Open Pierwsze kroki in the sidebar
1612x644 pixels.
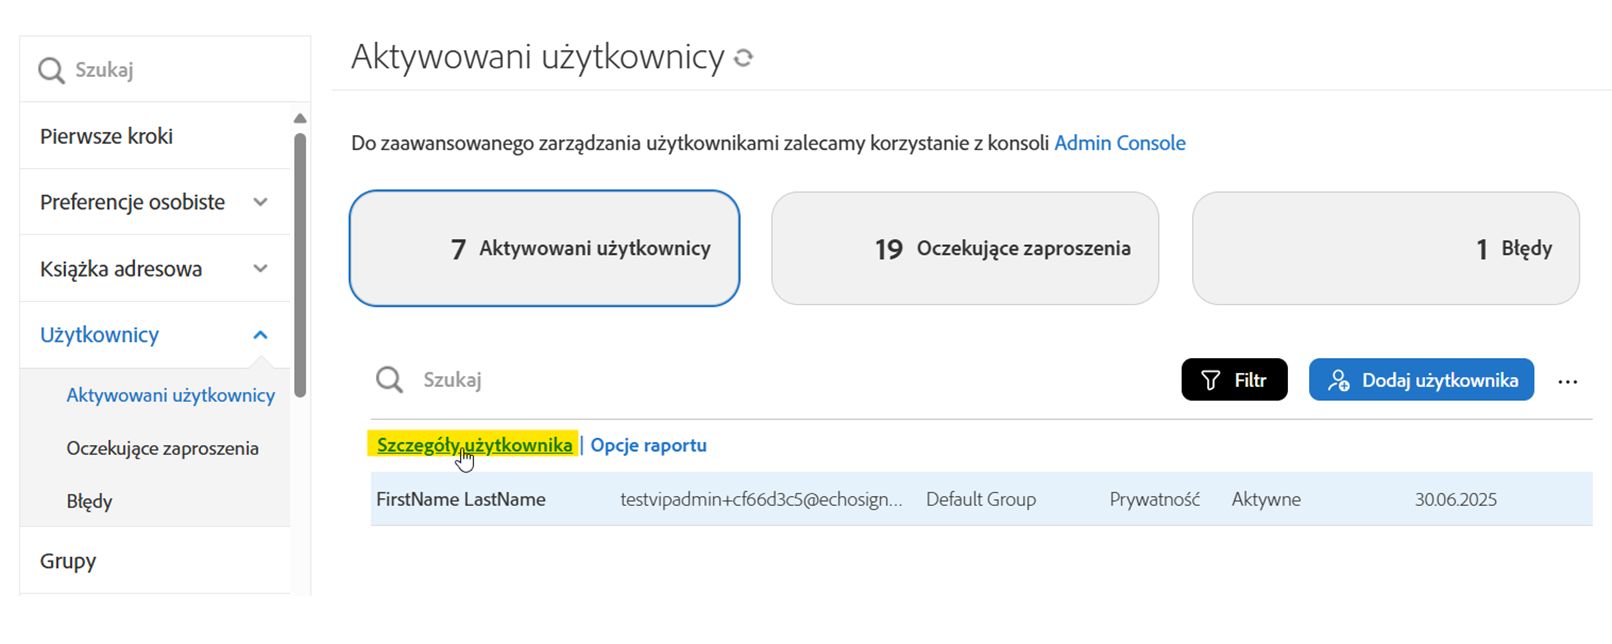(106, 136)
